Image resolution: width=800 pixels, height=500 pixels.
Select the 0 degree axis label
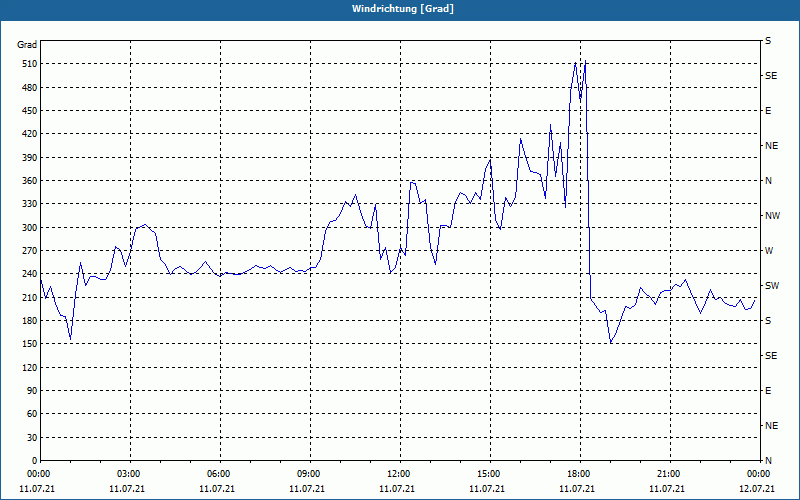[35, 461]
